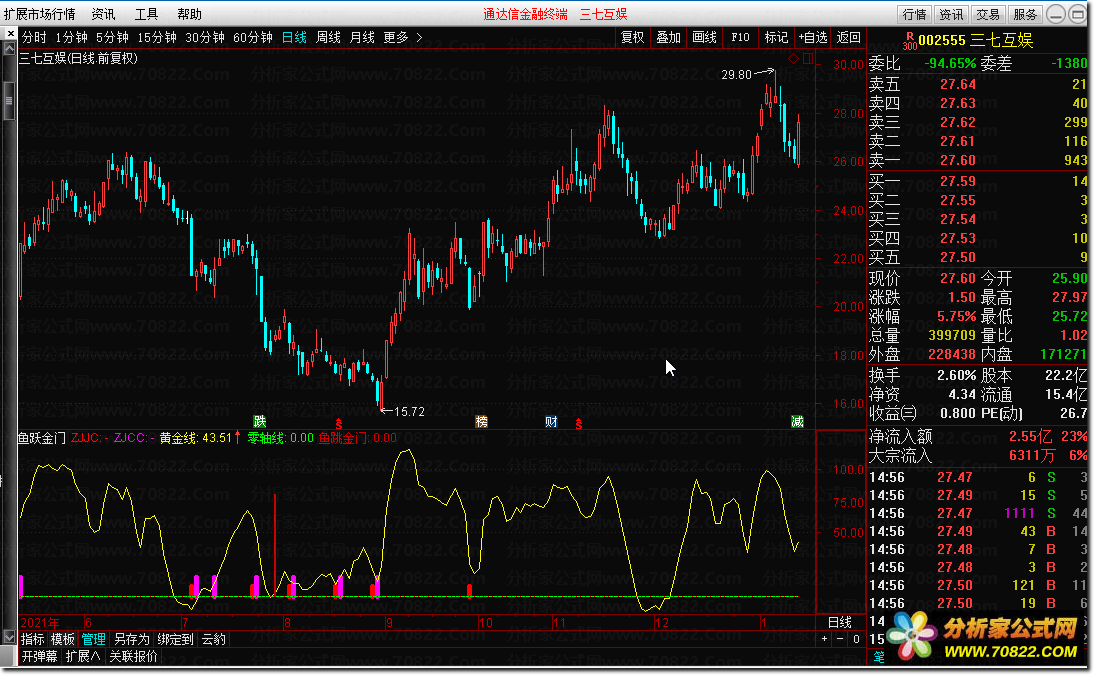This screenshot has width=1096, height=676.
Task: Click the 笔 icon in the tick panel
Action: [x=879, y=656]
